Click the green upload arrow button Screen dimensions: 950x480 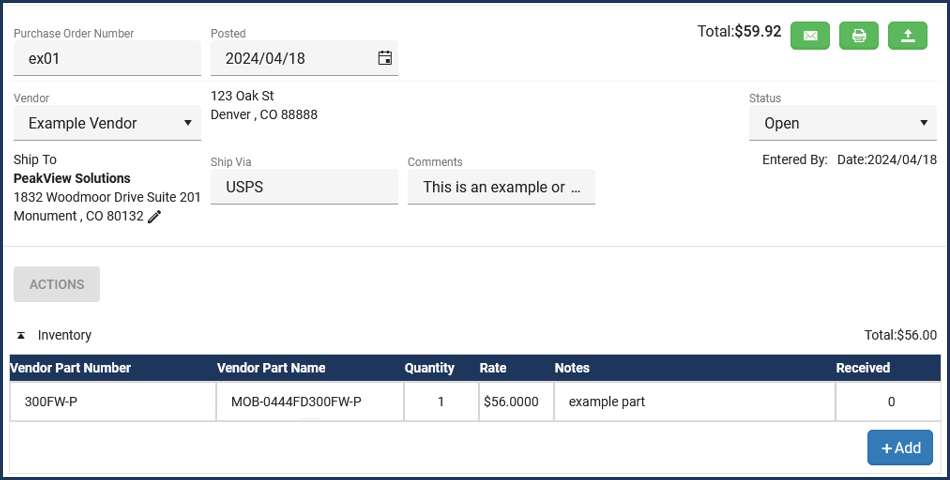pyautogui.click(x=908, y=36)
